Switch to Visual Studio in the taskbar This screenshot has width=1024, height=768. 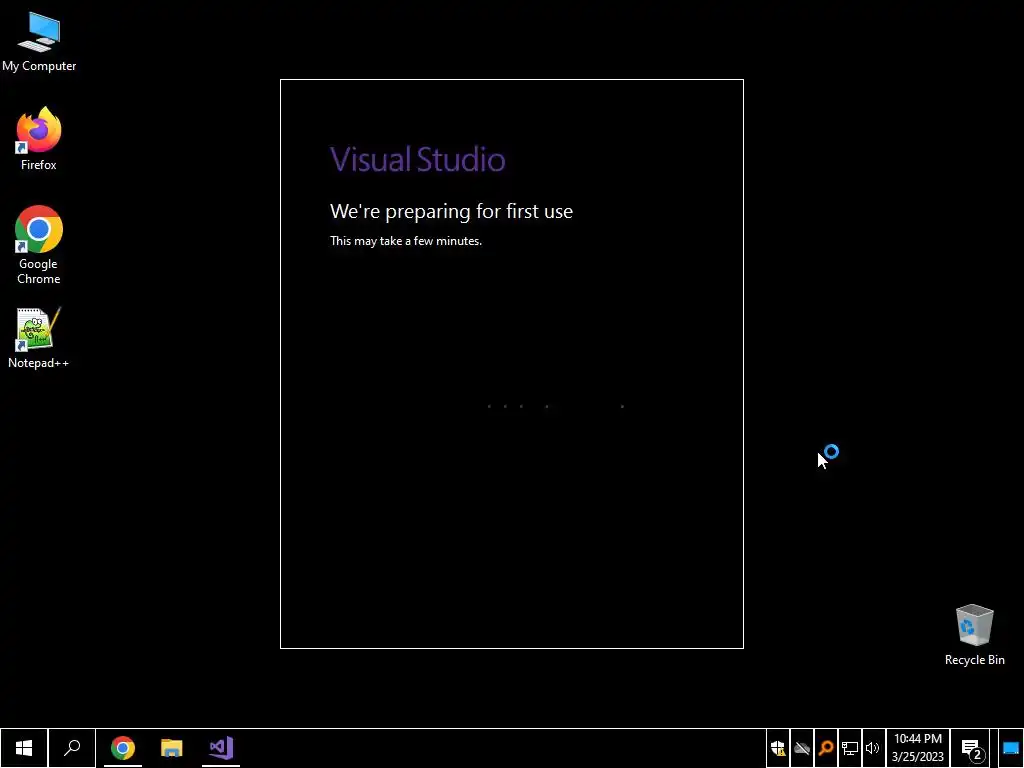tap(221, 748)
